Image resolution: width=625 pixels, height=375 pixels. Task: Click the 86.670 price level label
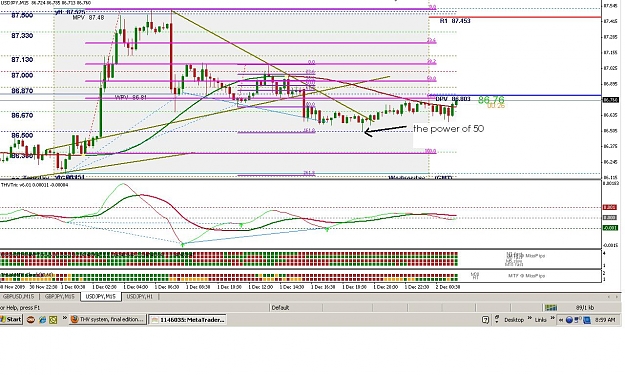coord(22,115)
